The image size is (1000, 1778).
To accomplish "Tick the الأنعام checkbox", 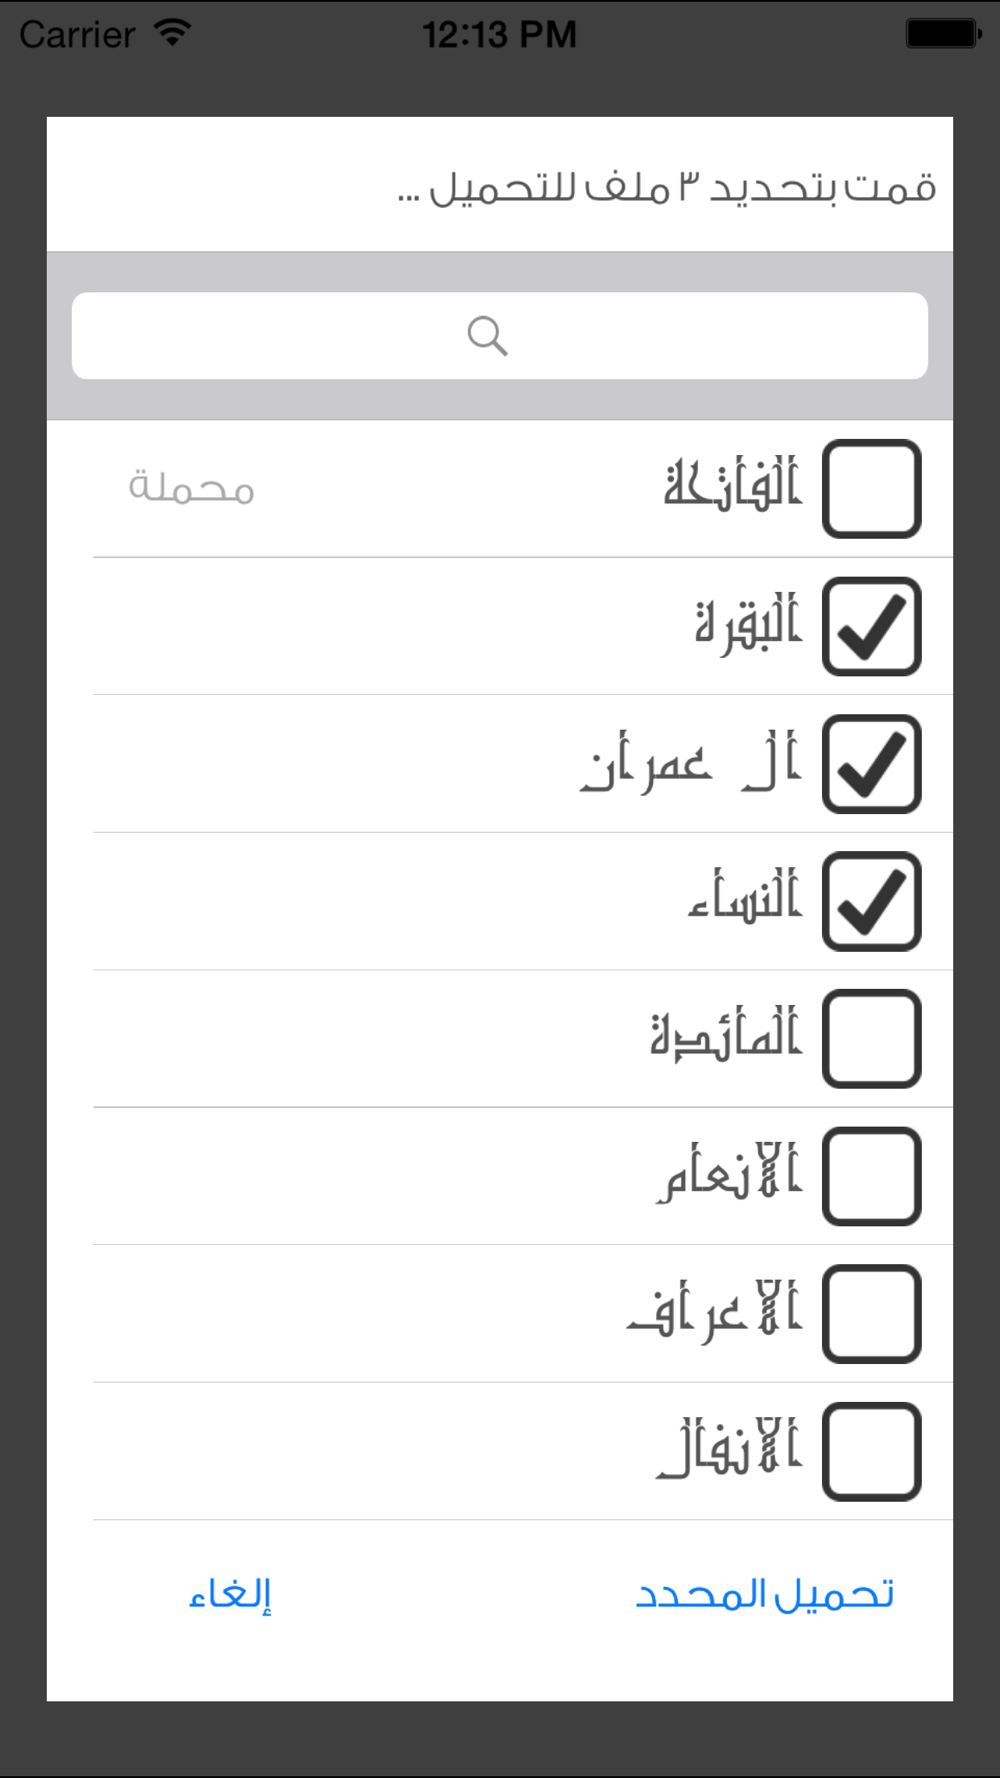I will pyautogui.click(x=871, y=1176).
